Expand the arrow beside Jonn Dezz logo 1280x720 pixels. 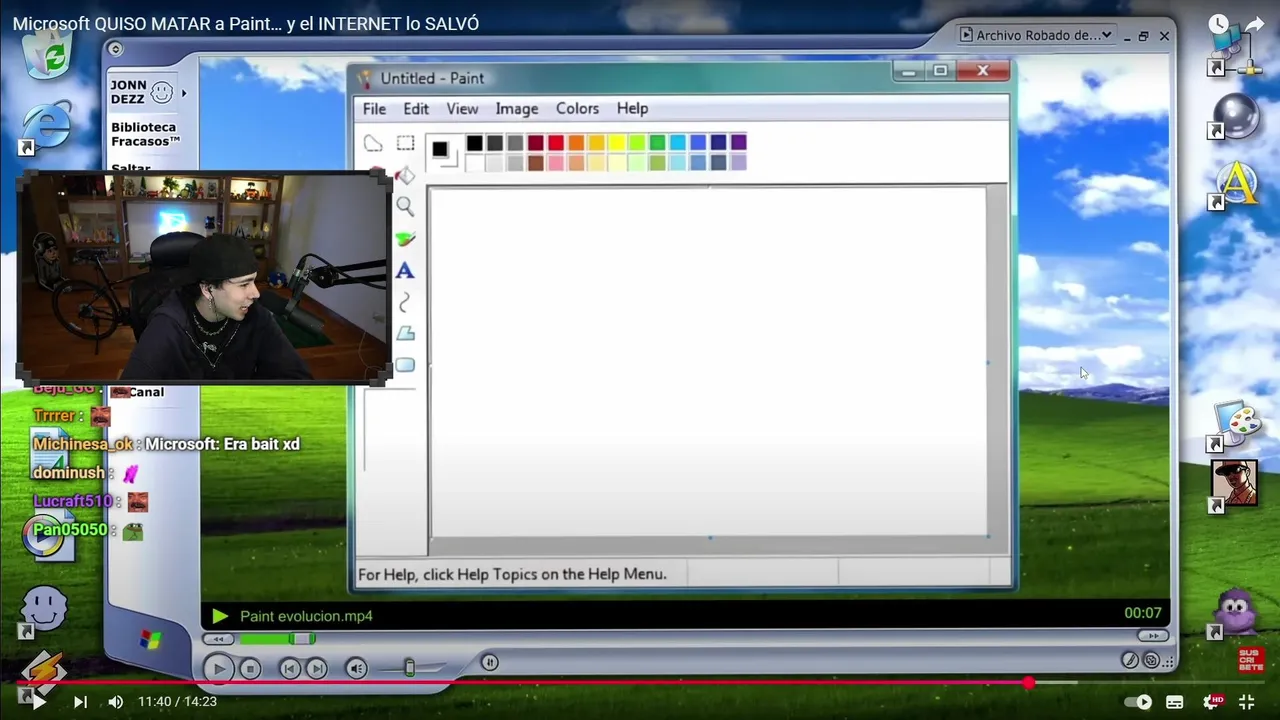(x=183, y=93)
